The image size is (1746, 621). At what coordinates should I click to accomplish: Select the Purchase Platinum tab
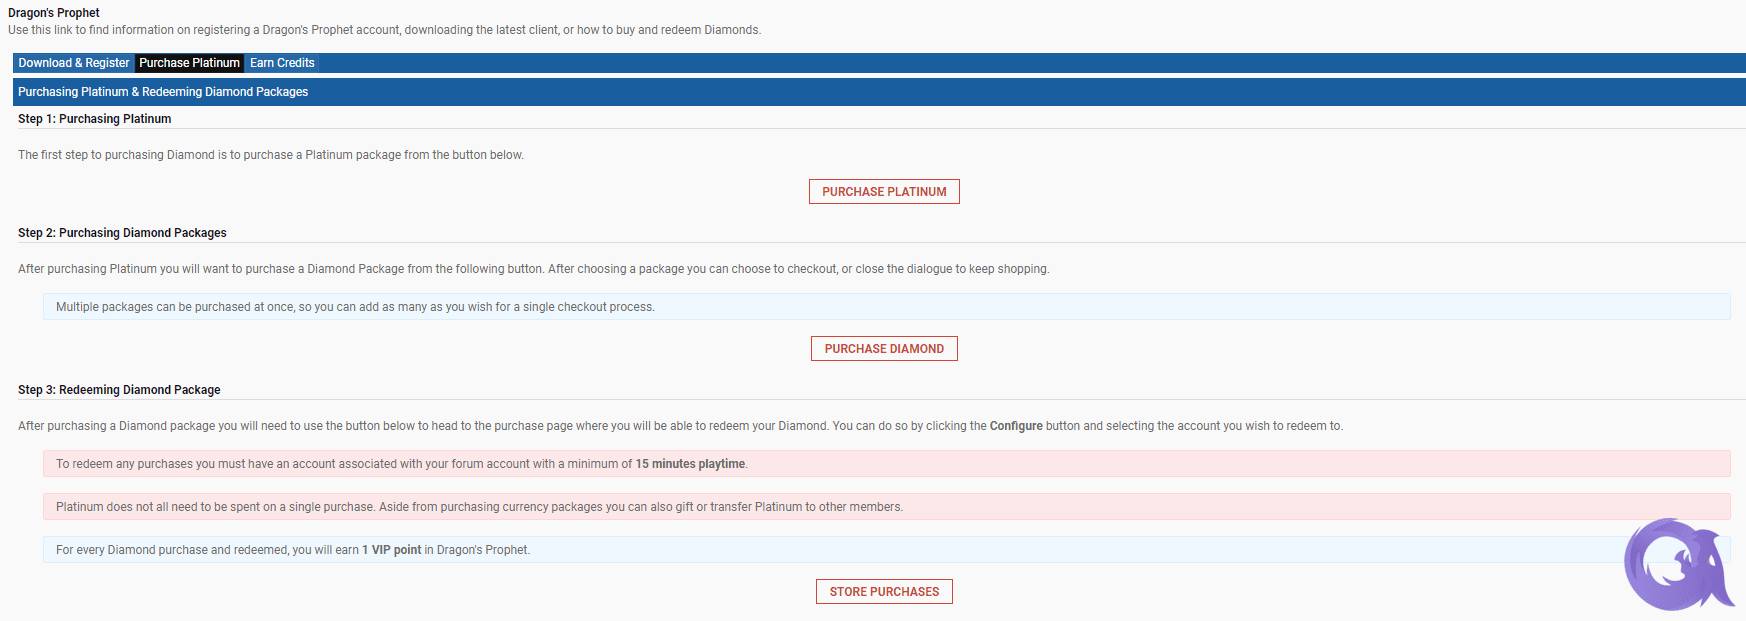tap(190, 63)
